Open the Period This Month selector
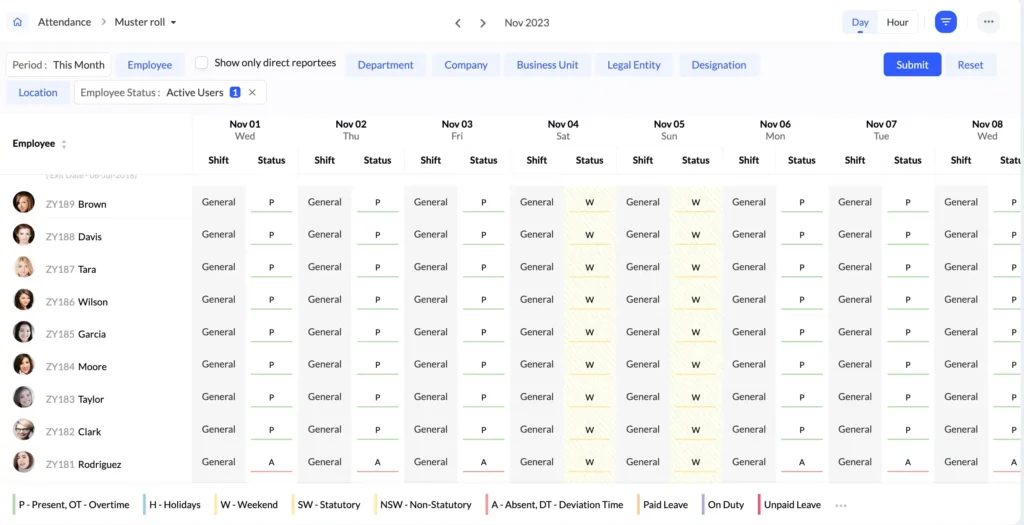1024x525 pixels. [59, 65]
